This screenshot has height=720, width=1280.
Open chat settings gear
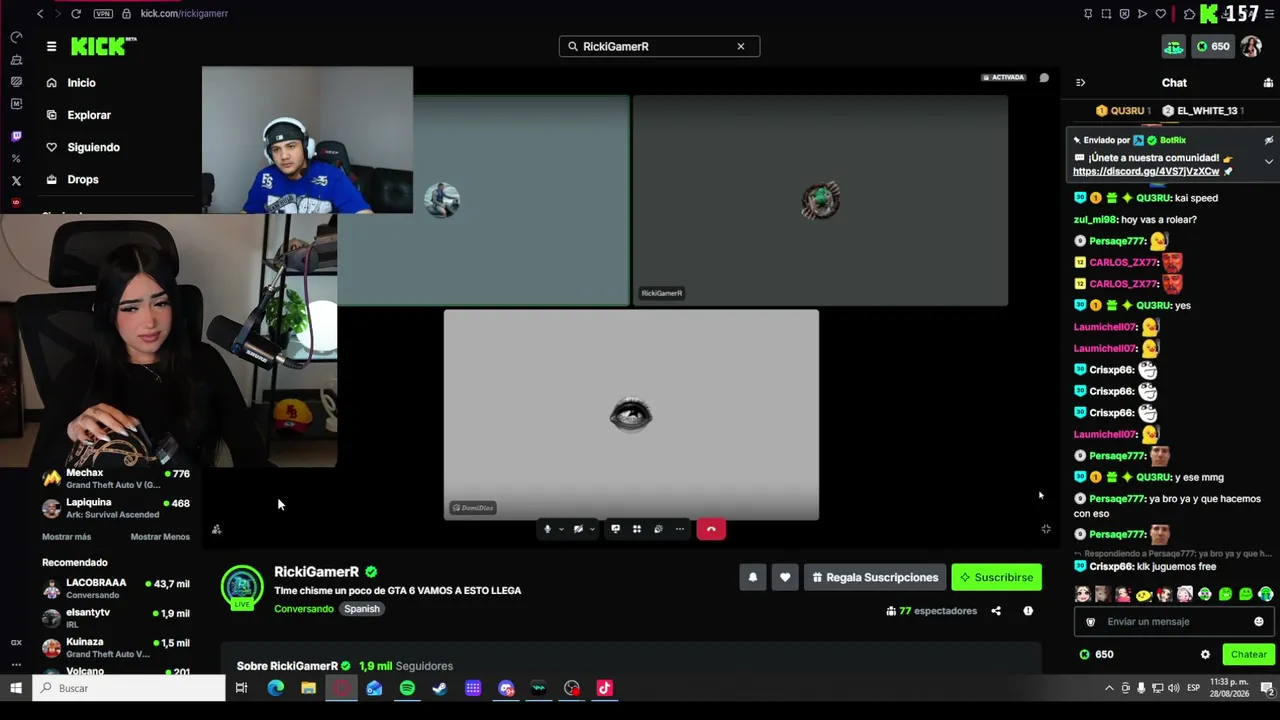point(1205,655)
